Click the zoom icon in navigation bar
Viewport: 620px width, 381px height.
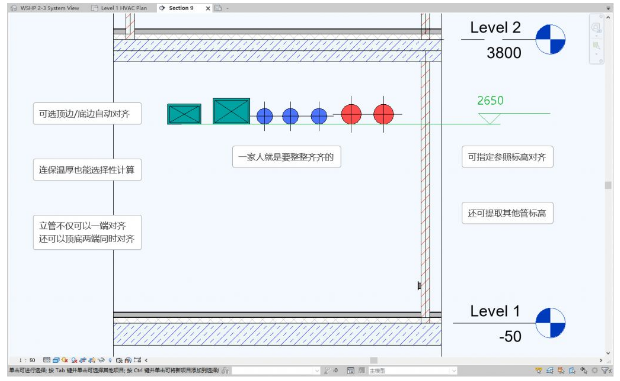click(596, 45)
